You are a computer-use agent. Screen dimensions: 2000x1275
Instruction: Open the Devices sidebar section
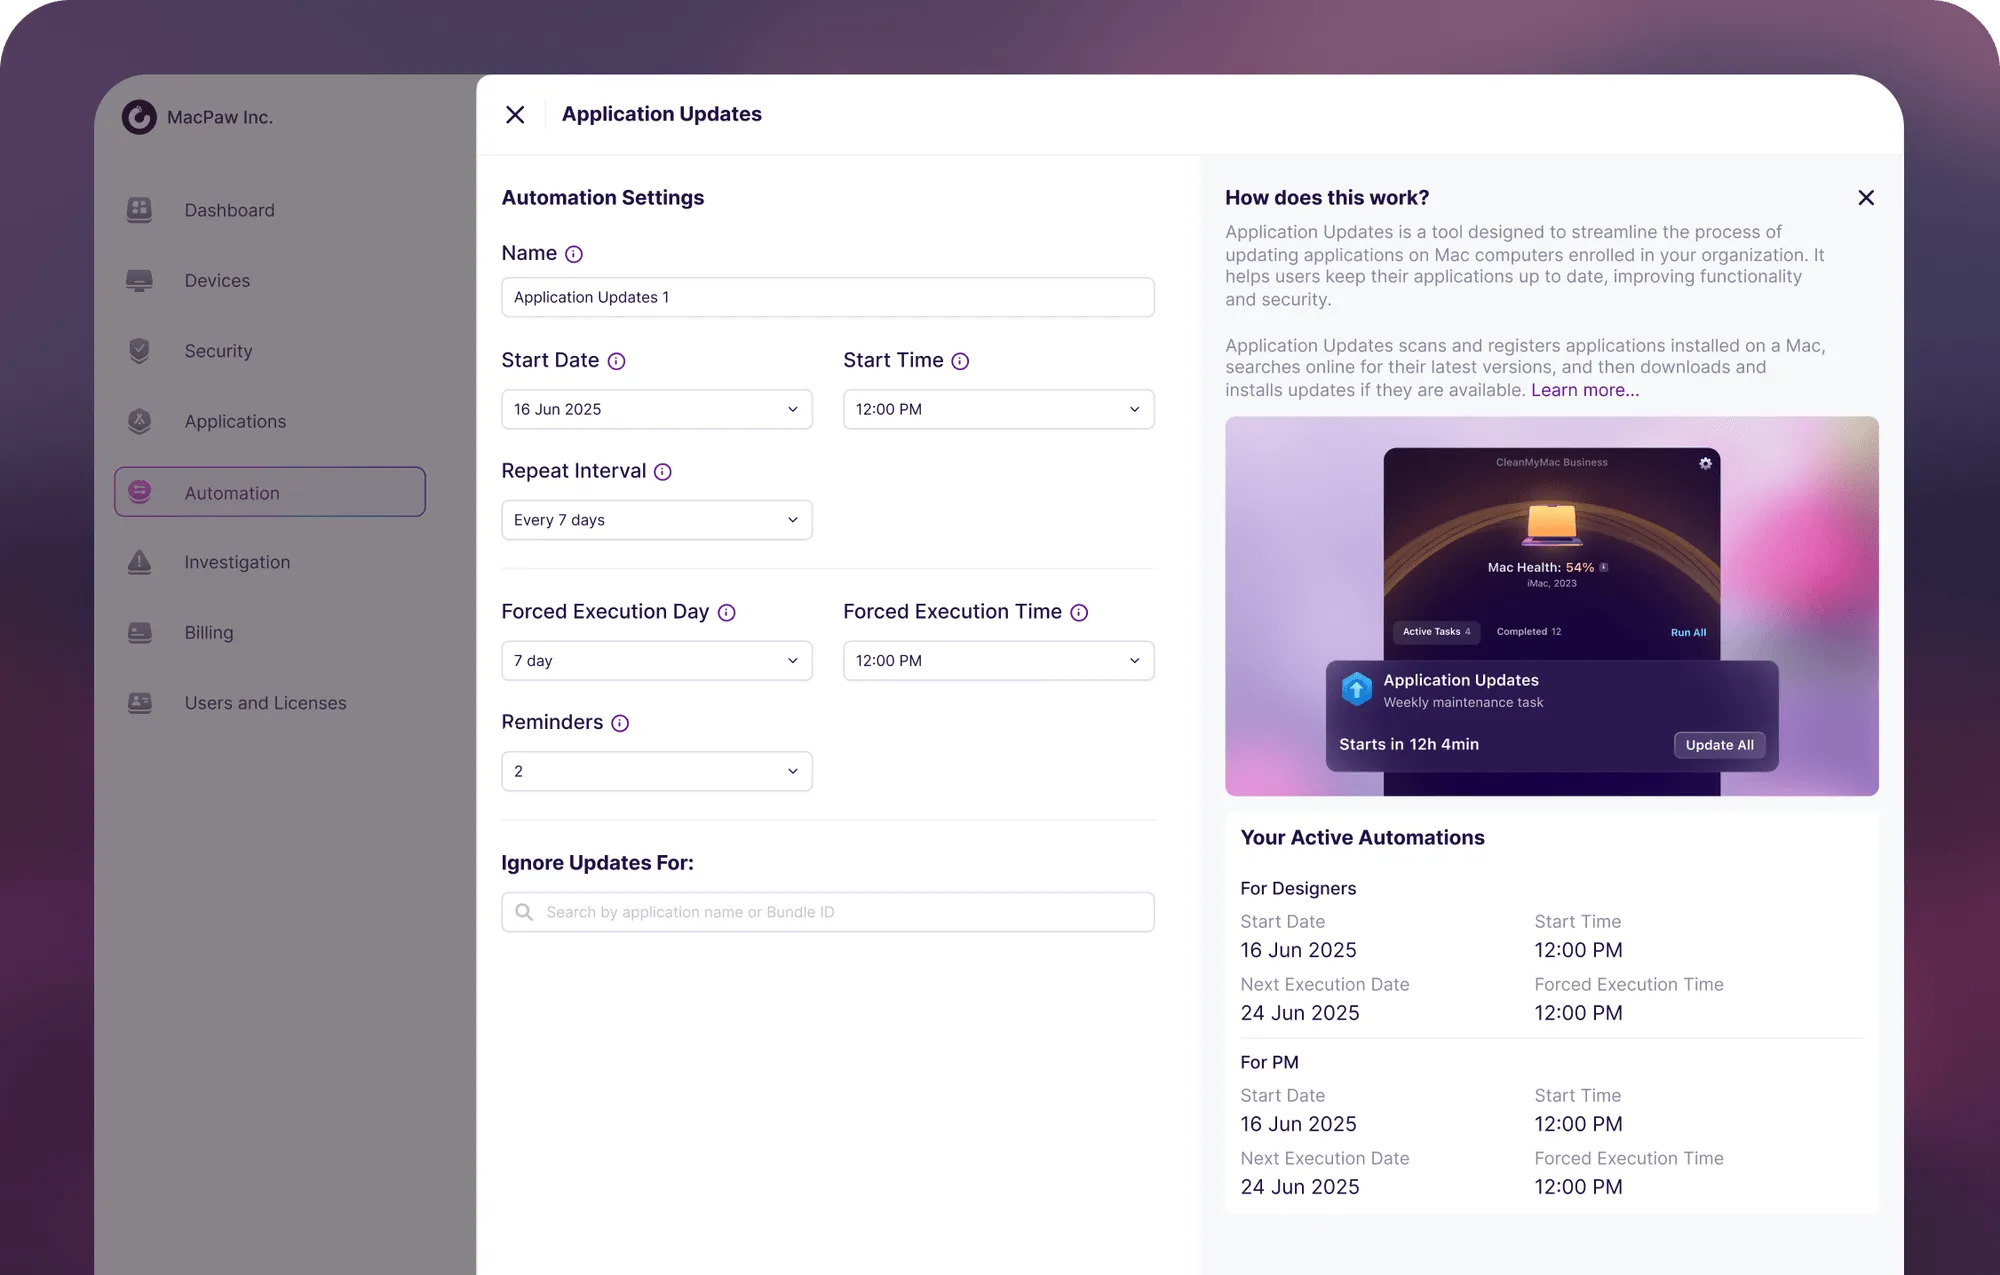pos(217,281)
